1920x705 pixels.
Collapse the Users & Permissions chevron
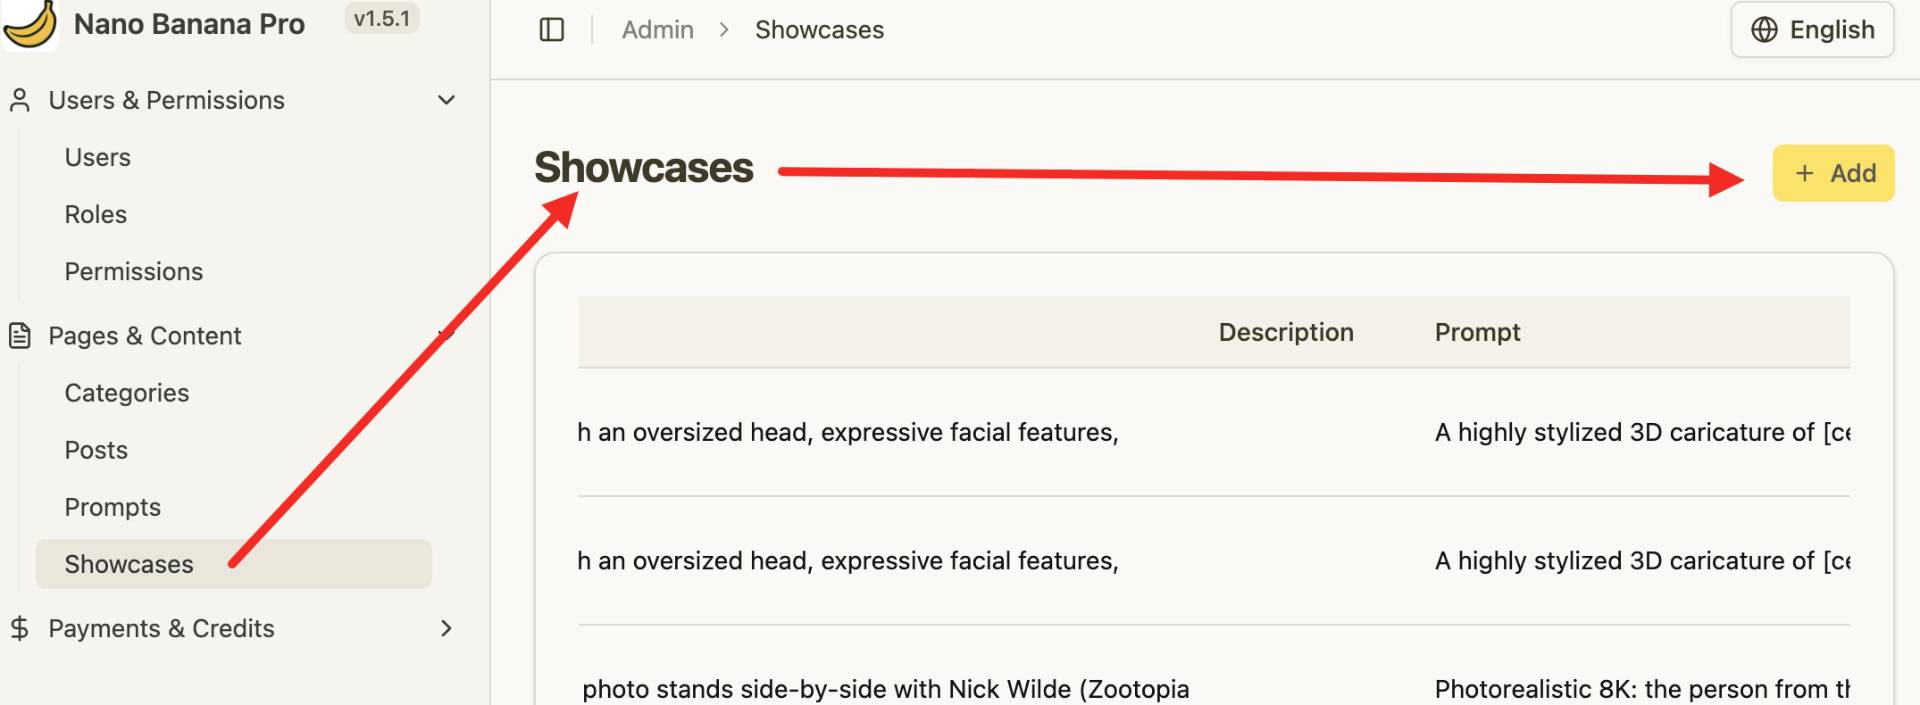click(x=447, y=100)
